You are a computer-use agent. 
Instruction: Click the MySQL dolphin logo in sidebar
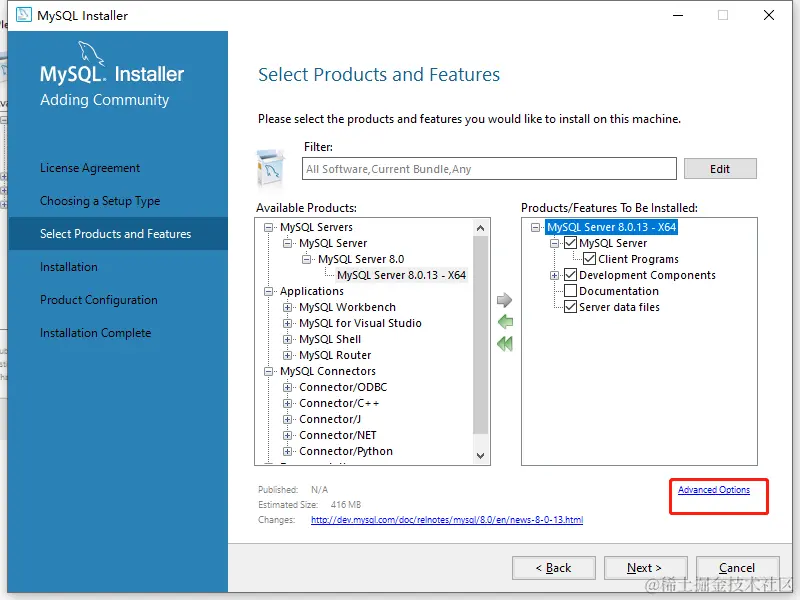tap(91, 53)
